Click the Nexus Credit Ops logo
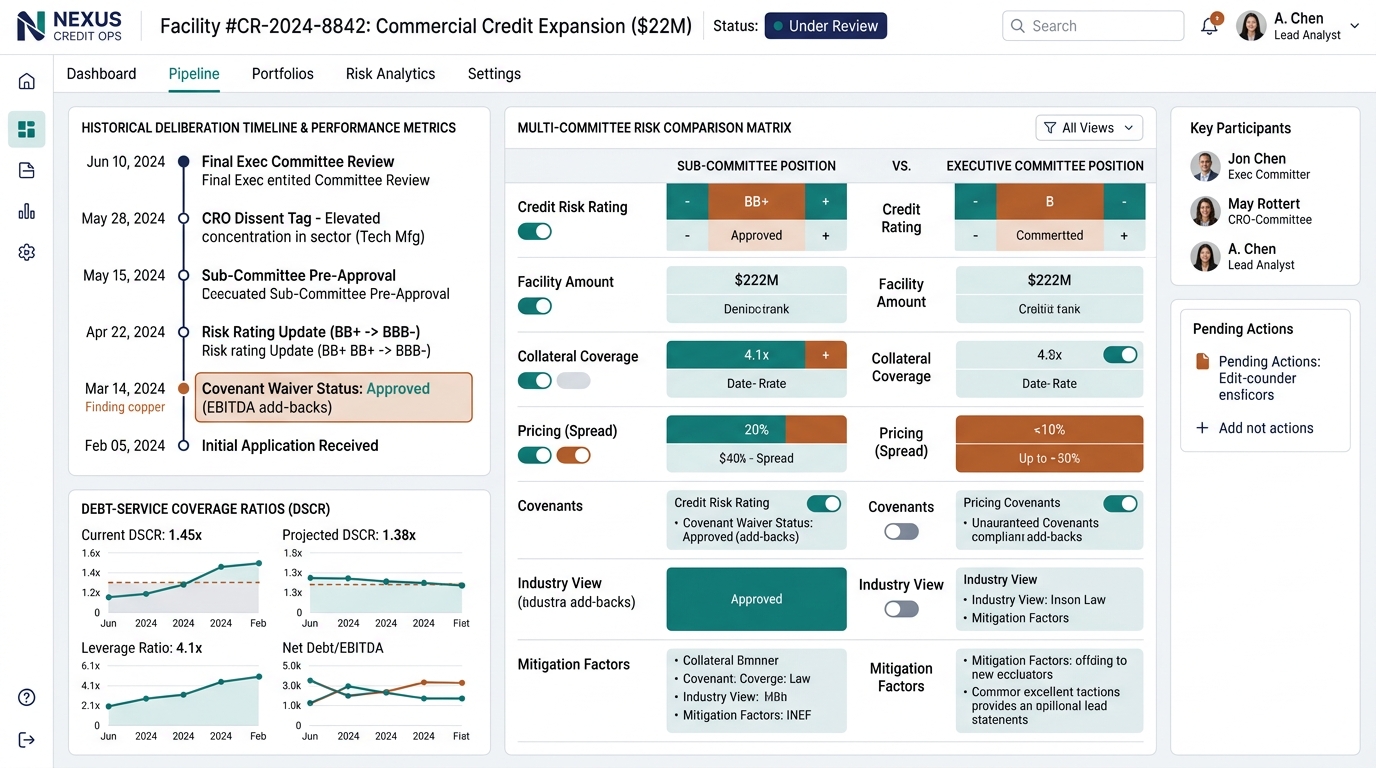 (70, 26)
